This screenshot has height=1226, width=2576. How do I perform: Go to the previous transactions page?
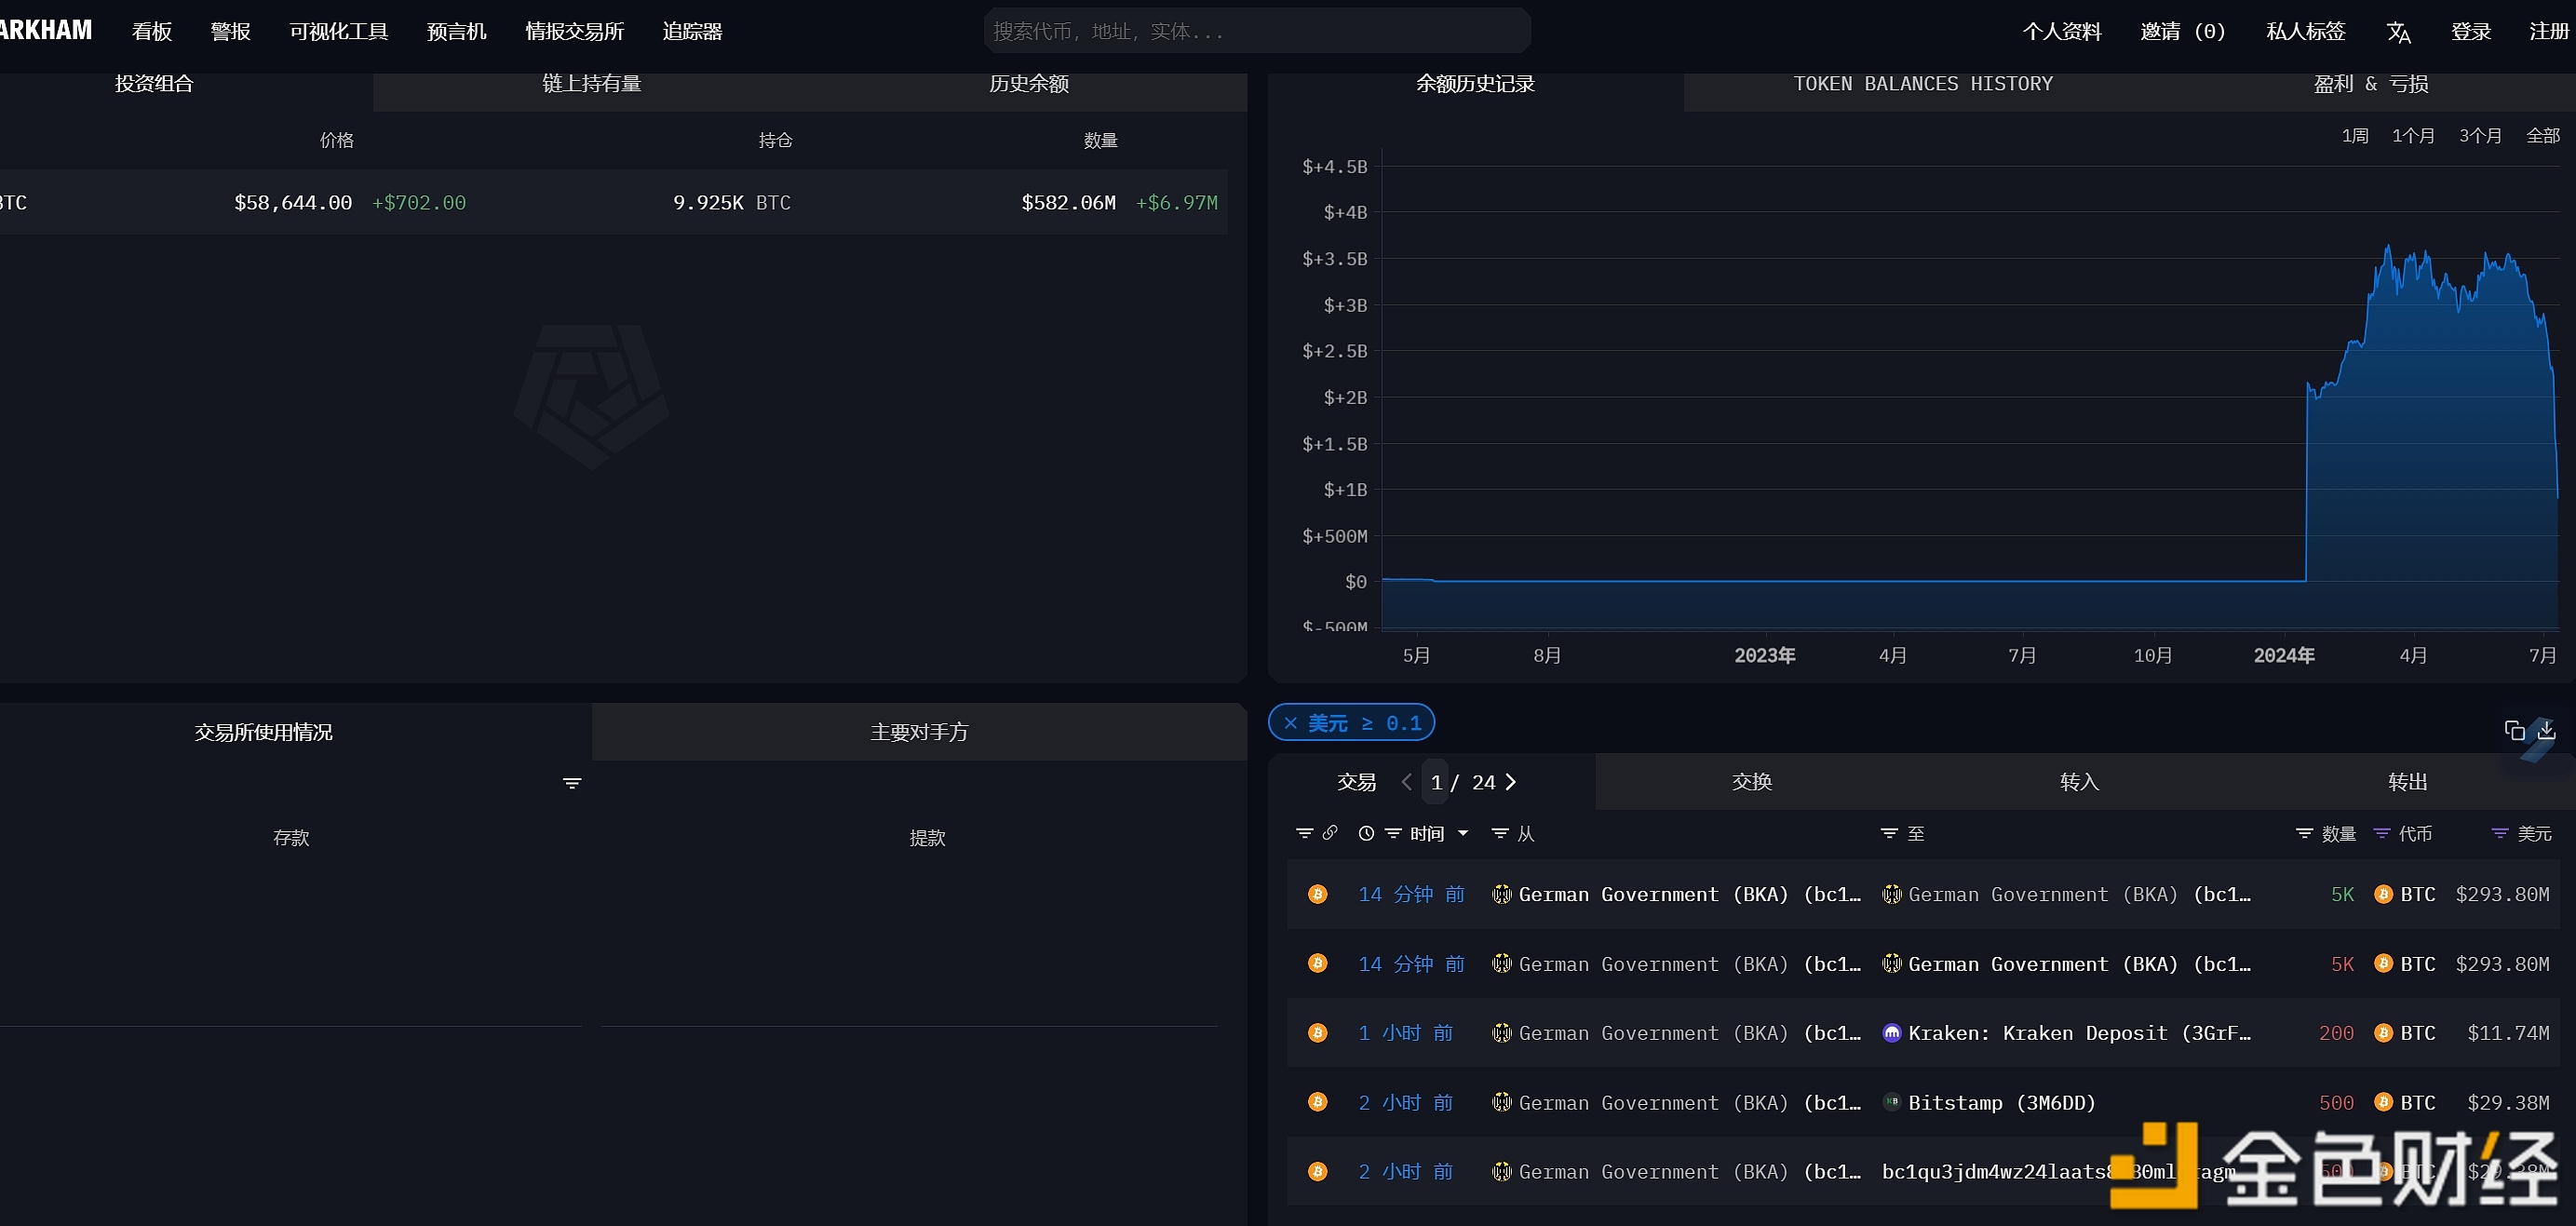1407,782
